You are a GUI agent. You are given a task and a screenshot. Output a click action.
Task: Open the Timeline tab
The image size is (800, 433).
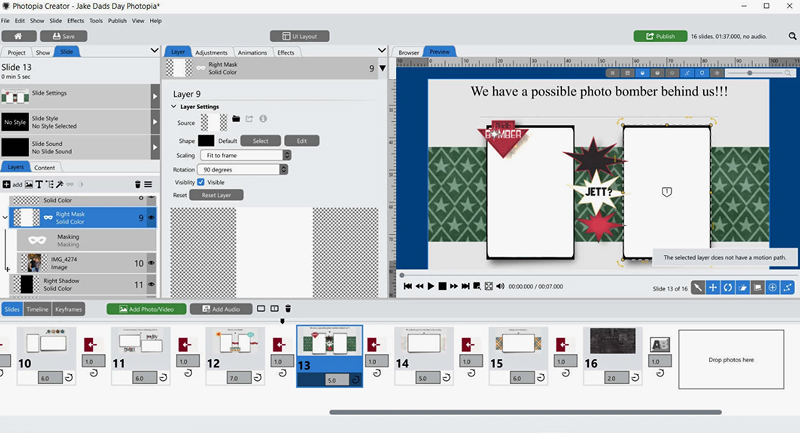37,309
